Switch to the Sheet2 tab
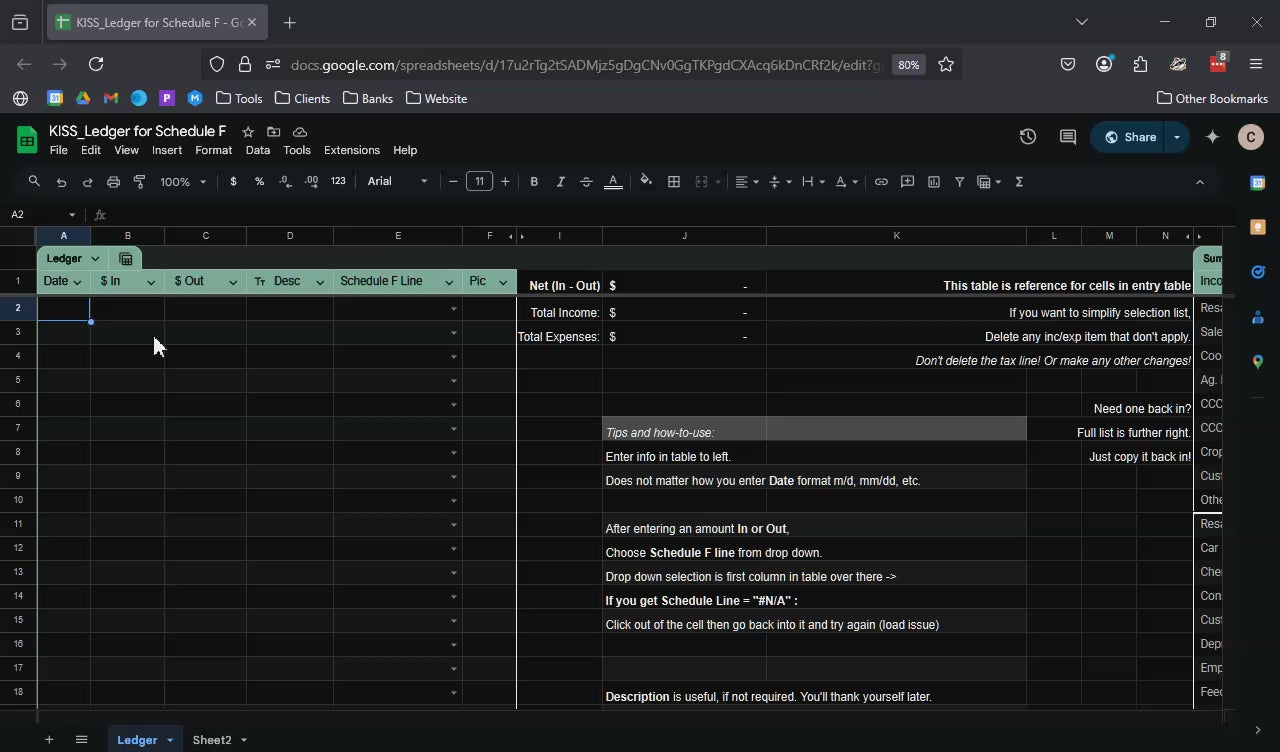Viewport: 1280px width, 752px height. (212, 740)
